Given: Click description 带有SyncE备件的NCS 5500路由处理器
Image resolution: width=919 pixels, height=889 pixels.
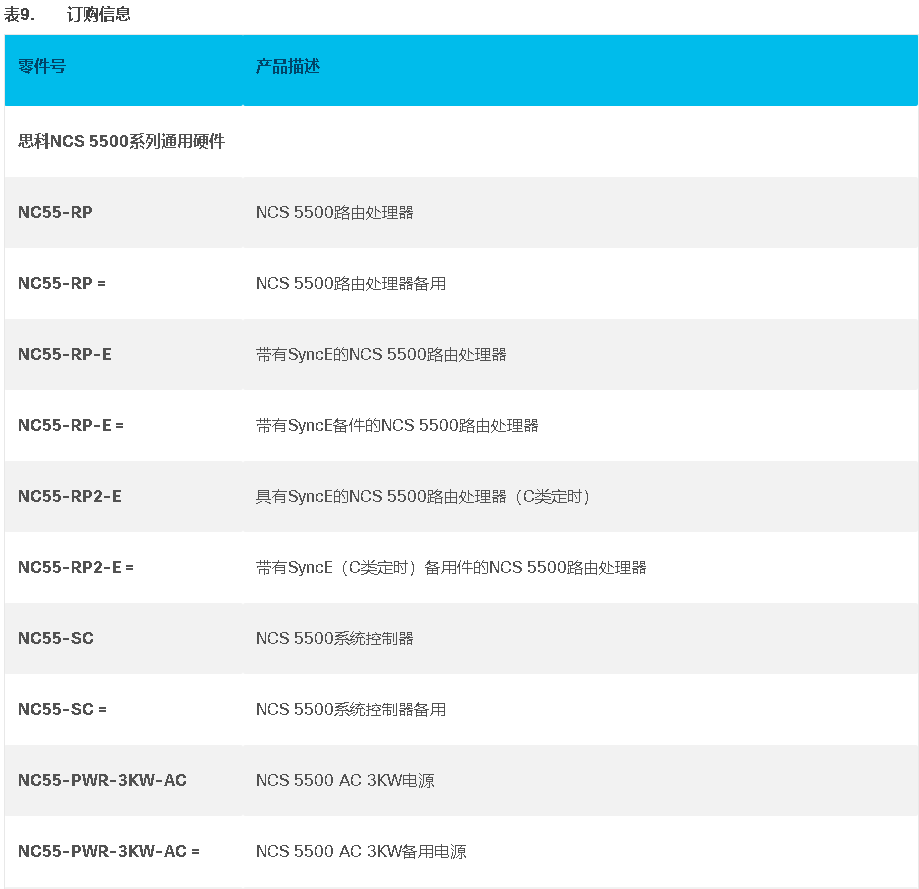Looking at the screenshot, I should pos(397,425).
